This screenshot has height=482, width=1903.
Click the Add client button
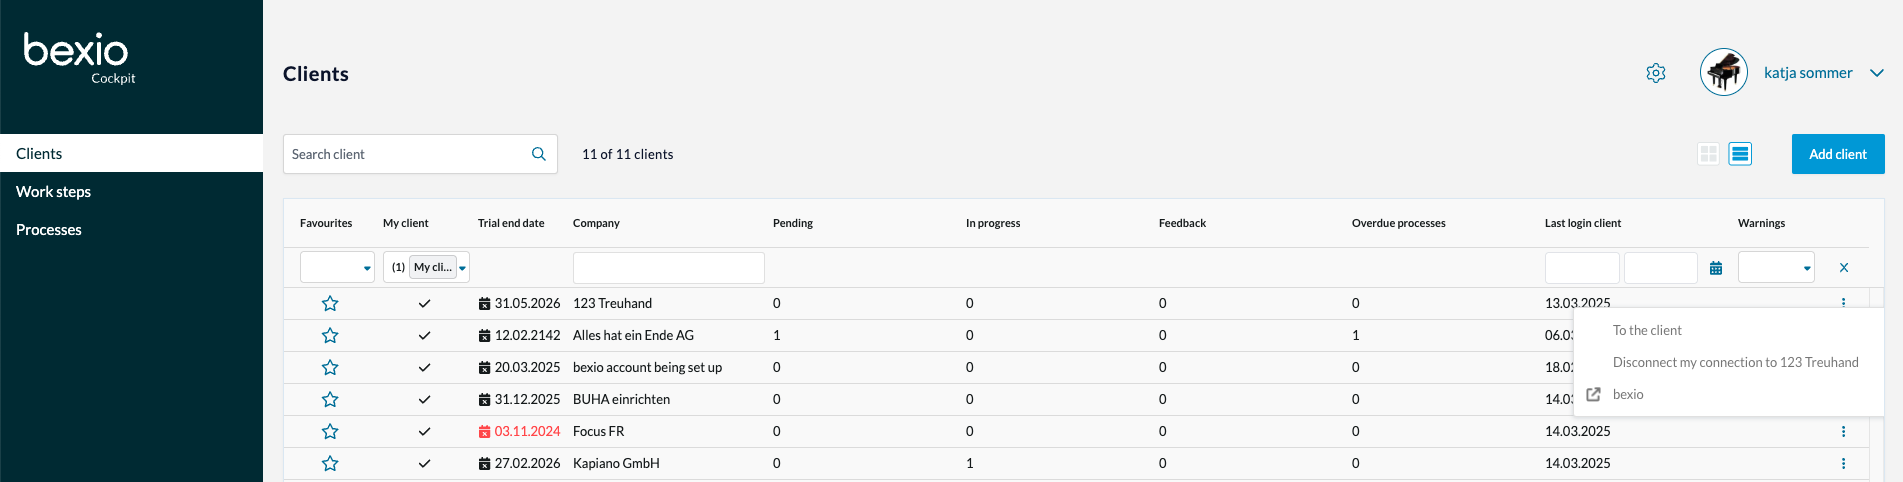[1837, 154]
